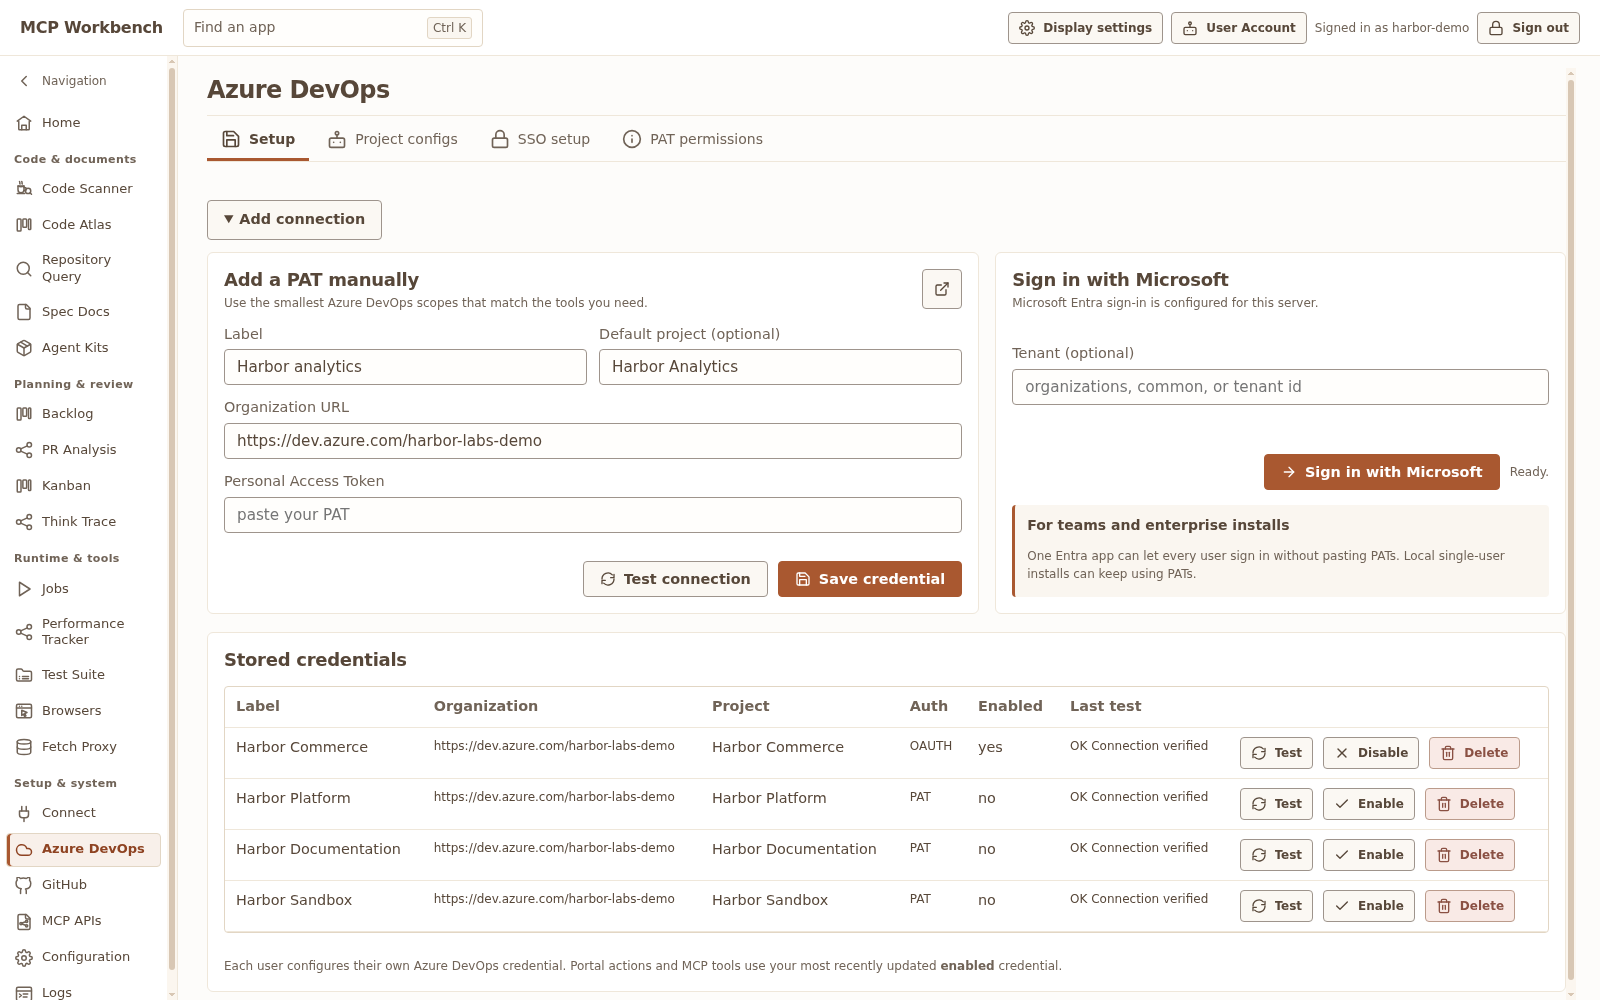
Task: Focus the Personal Access Token field
Action: [593, 515]
